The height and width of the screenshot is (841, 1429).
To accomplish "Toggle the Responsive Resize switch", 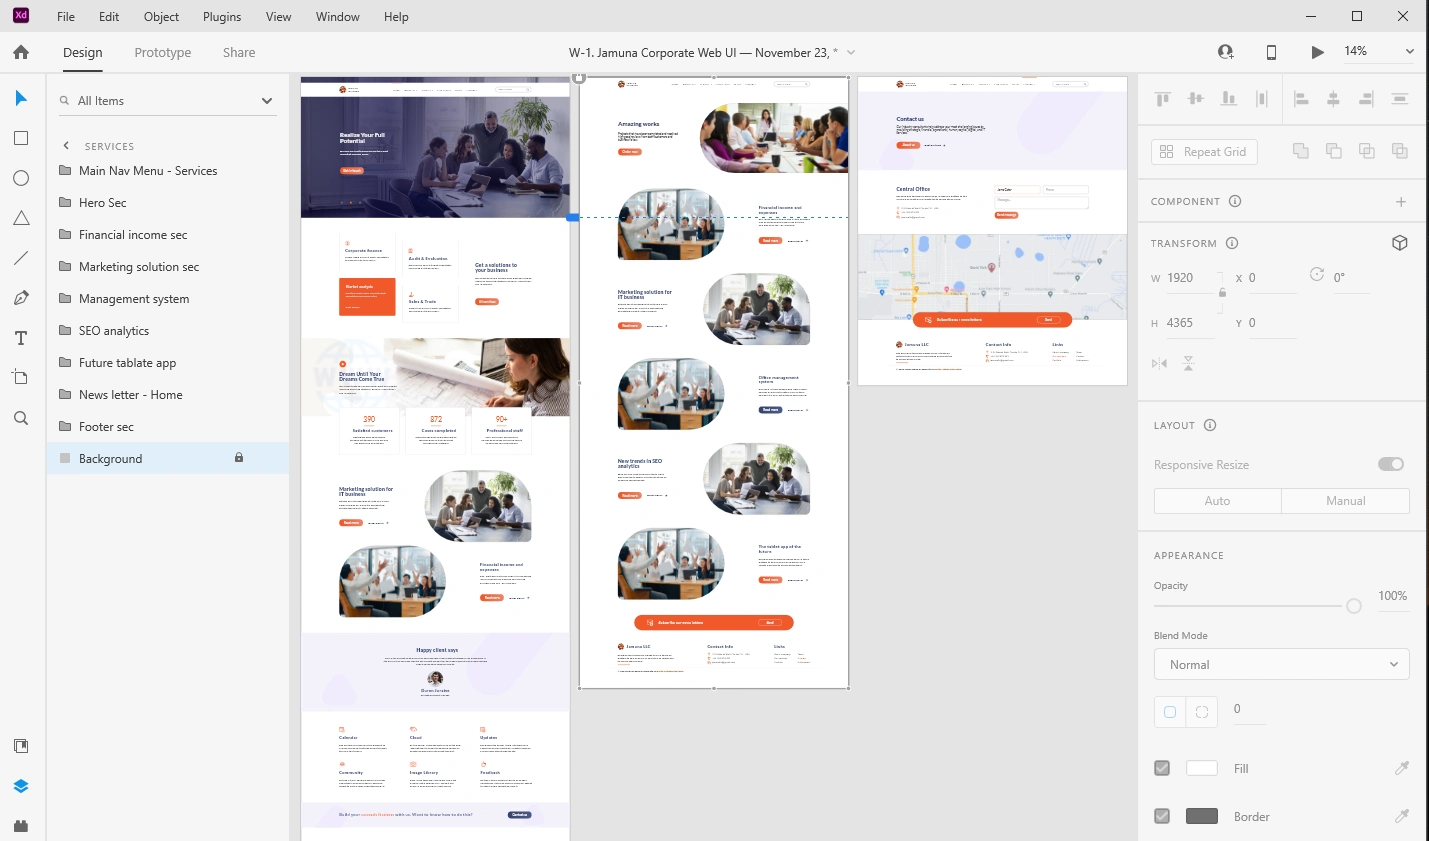I will click(1391, 464).
